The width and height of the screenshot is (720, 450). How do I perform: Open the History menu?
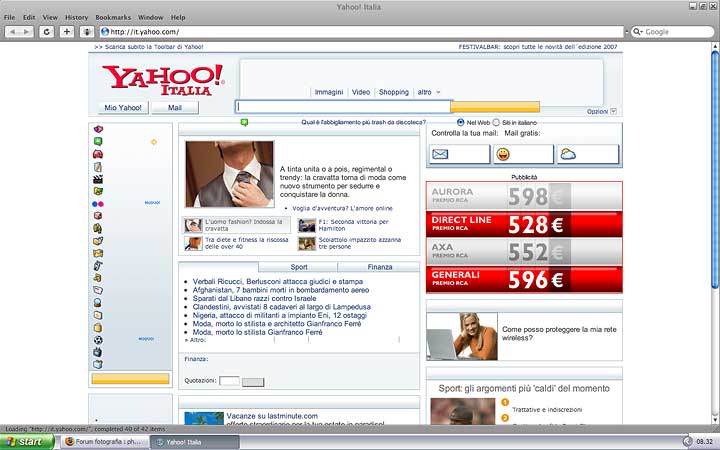click(76, 17)
